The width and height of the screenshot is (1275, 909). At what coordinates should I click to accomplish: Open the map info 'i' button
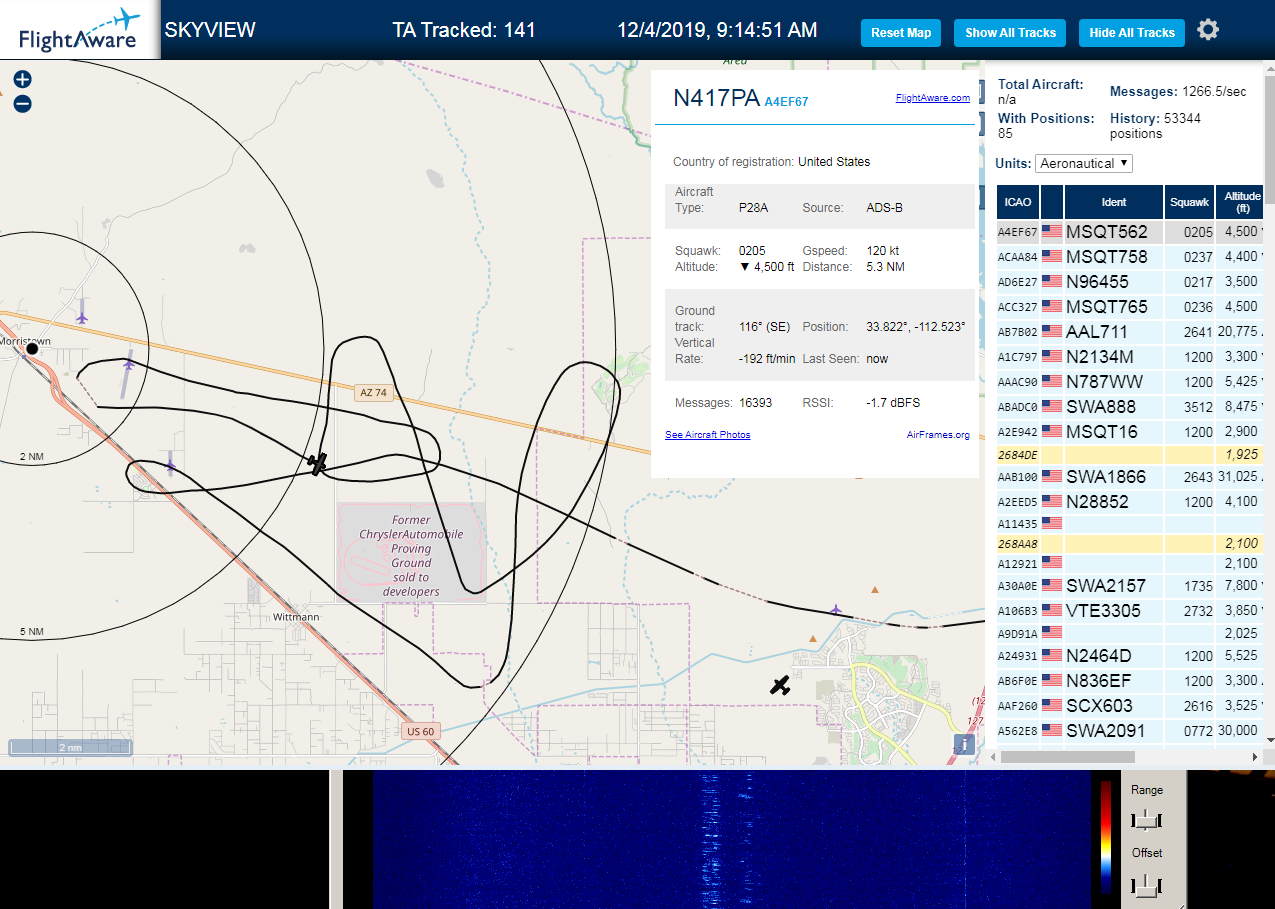(x=964, y=744)
